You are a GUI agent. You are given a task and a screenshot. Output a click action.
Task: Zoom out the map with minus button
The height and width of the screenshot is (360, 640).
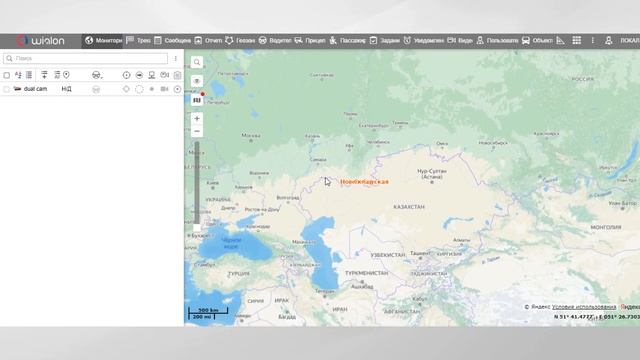(197, 131)
